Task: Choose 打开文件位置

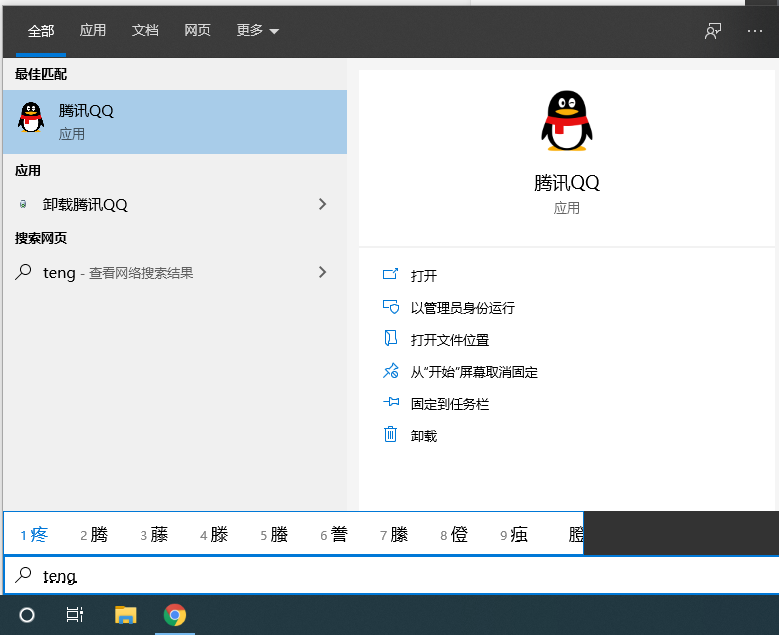Action: (450, 340)
